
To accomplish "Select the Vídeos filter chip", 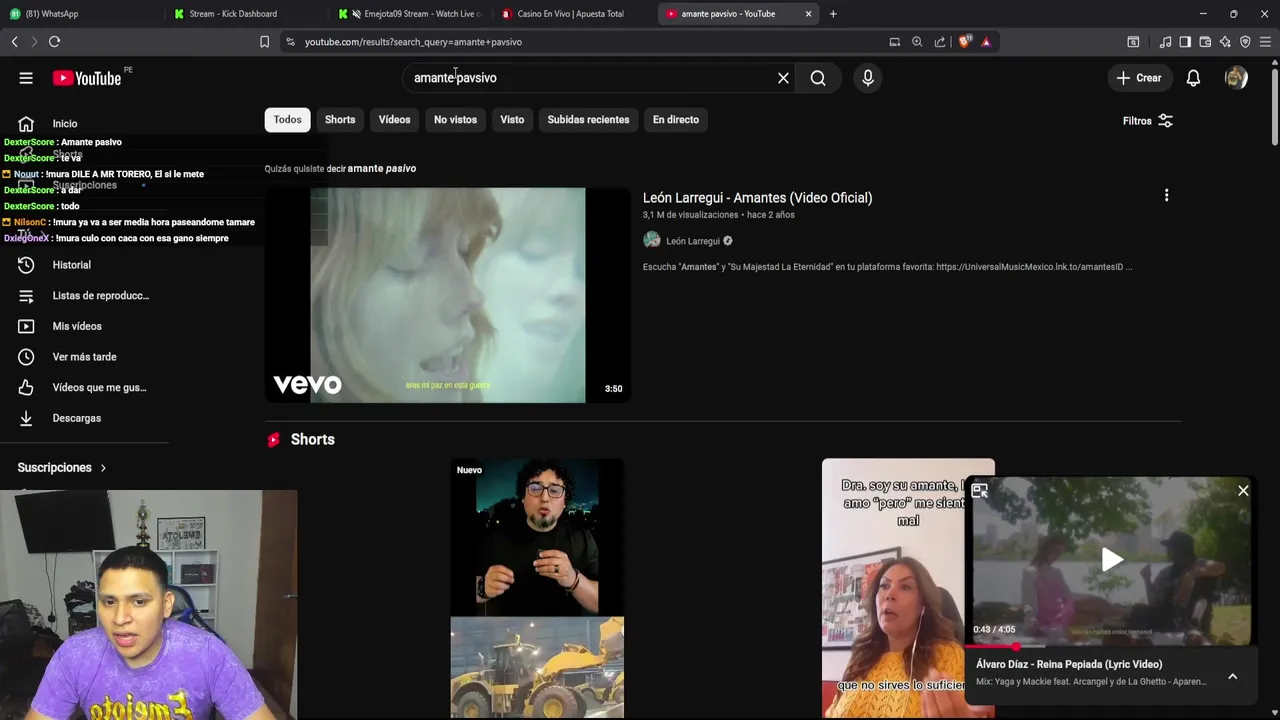I will (394, 120).
